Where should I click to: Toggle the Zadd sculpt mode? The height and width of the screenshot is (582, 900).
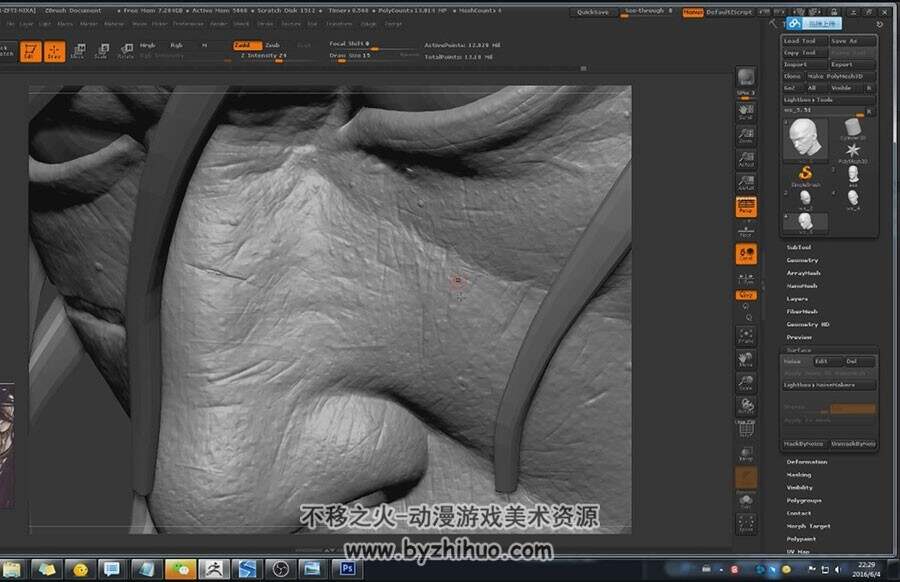tap(247, 45)
